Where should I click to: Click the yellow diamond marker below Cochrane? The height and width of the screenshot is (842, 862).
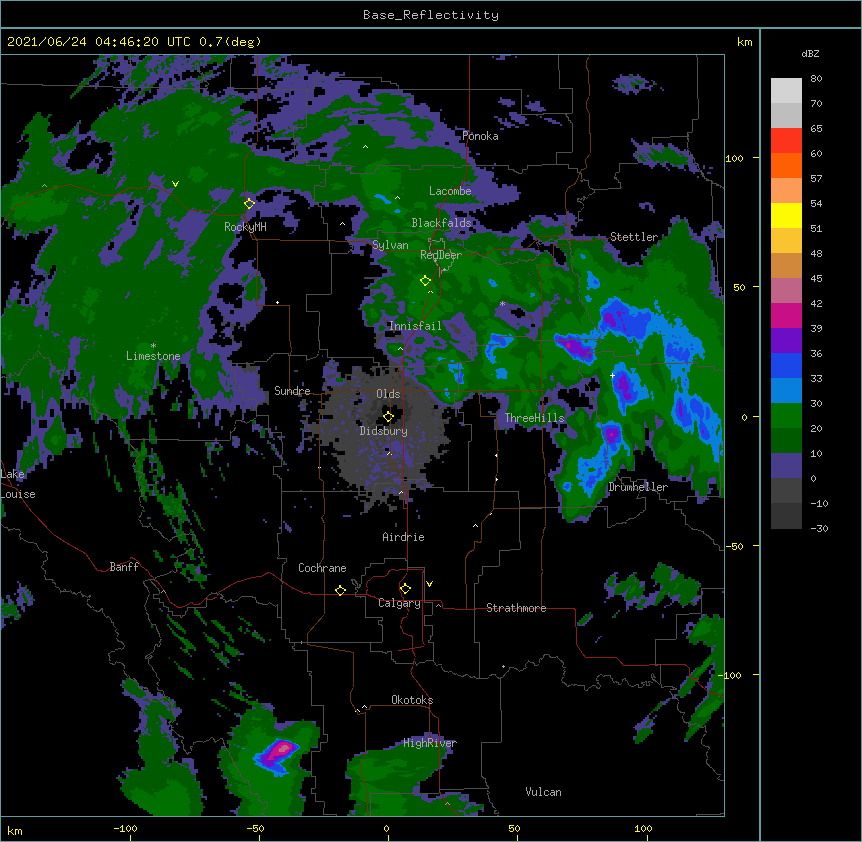pos(340,590)
